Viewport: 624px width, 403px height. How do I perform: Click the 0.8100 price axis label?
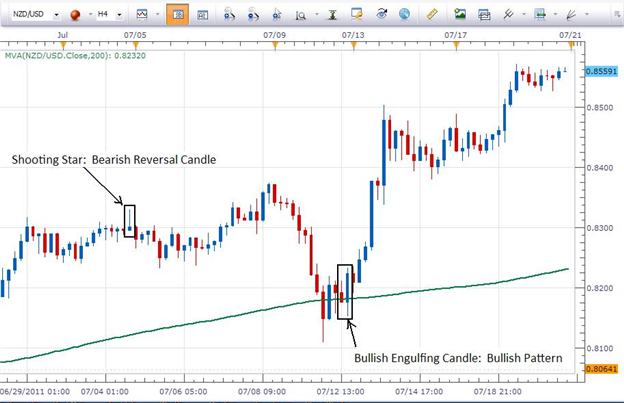click(600, 348)
